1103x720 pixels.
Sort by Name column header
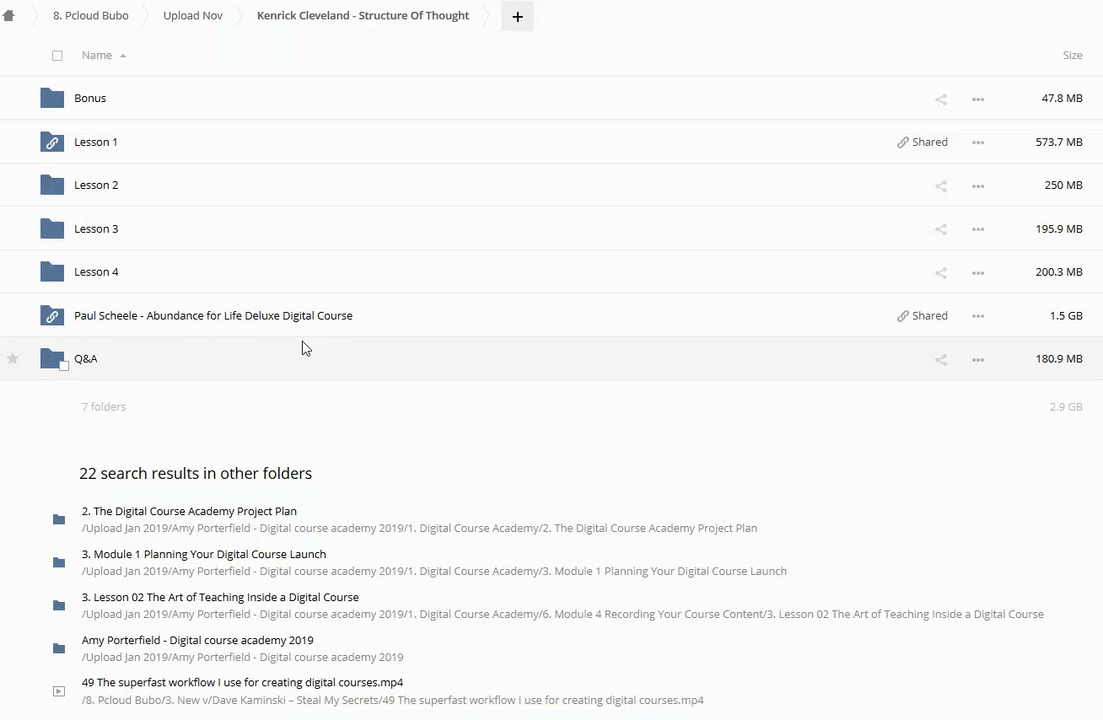(x=97, y=56)
